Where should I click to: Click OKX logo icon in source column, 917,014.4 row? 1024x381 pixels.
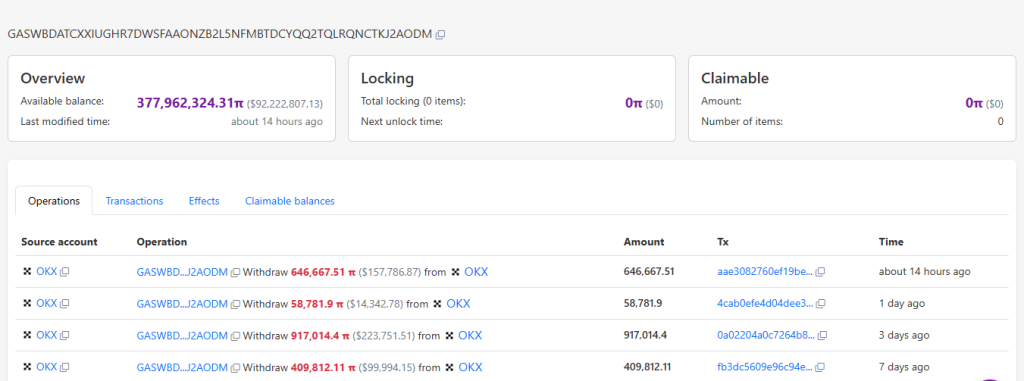tap(27, 335)
